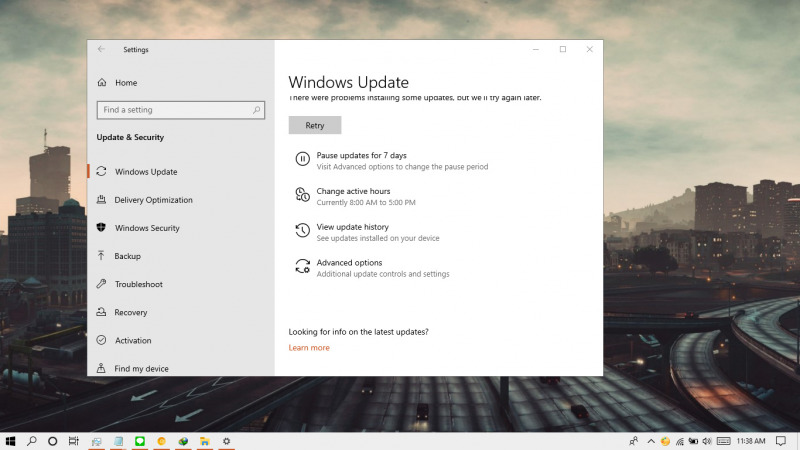The width and height of the screenshot is (800, 450).
Task: Open Troubleshoot settings
Action: point(138,284)
